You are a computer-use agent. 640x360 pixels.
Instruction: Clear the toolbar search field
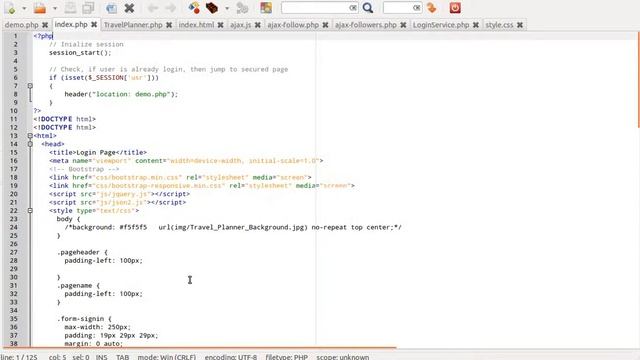(x=353, y=8)
